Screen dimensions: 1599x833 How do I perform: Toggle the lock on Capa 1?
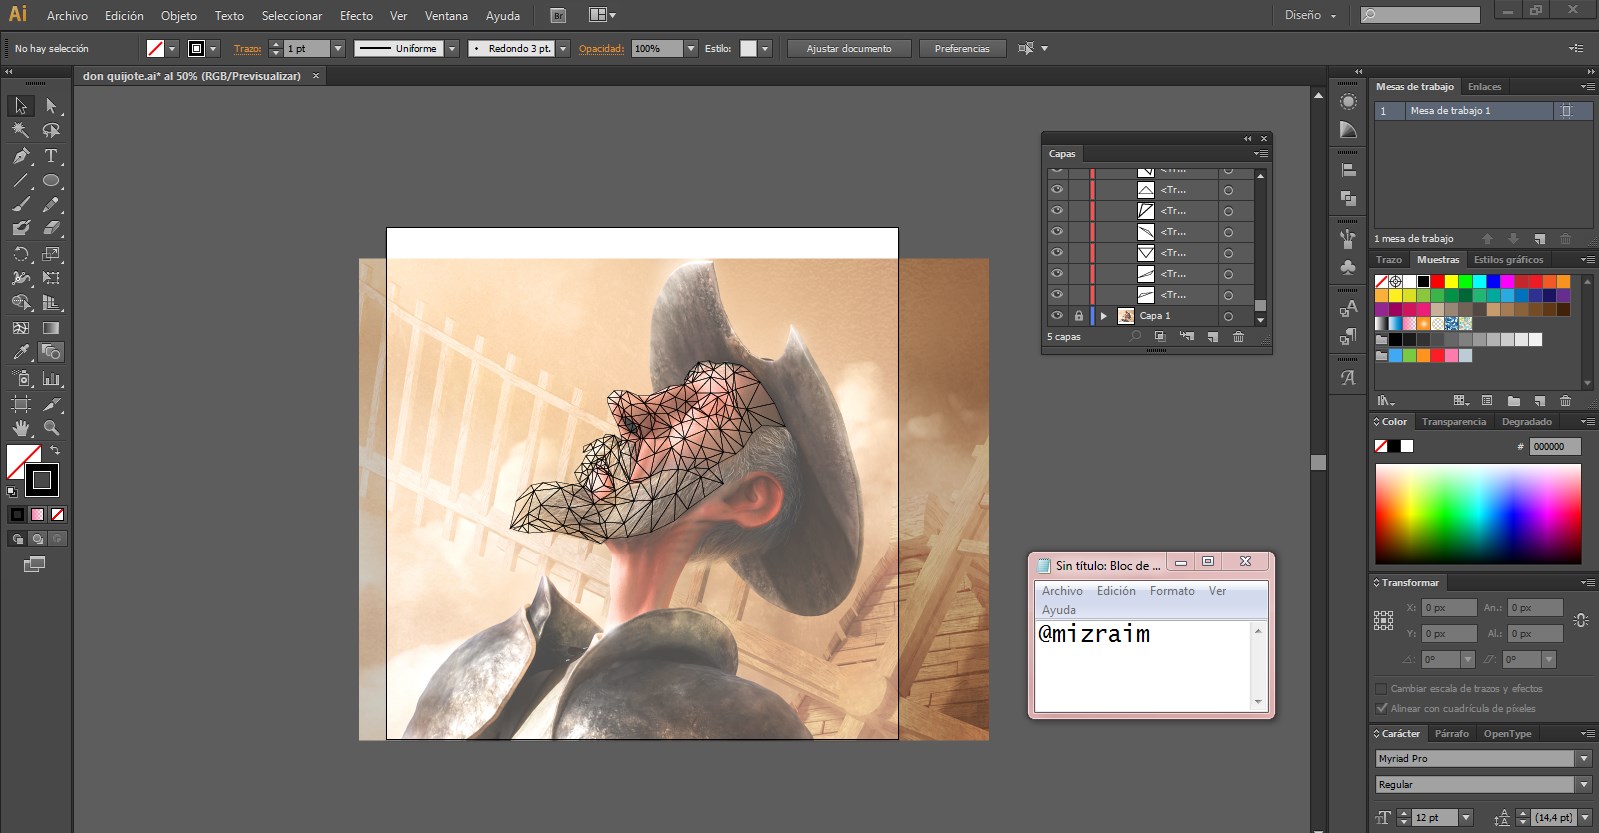(x=1079, y=316)
